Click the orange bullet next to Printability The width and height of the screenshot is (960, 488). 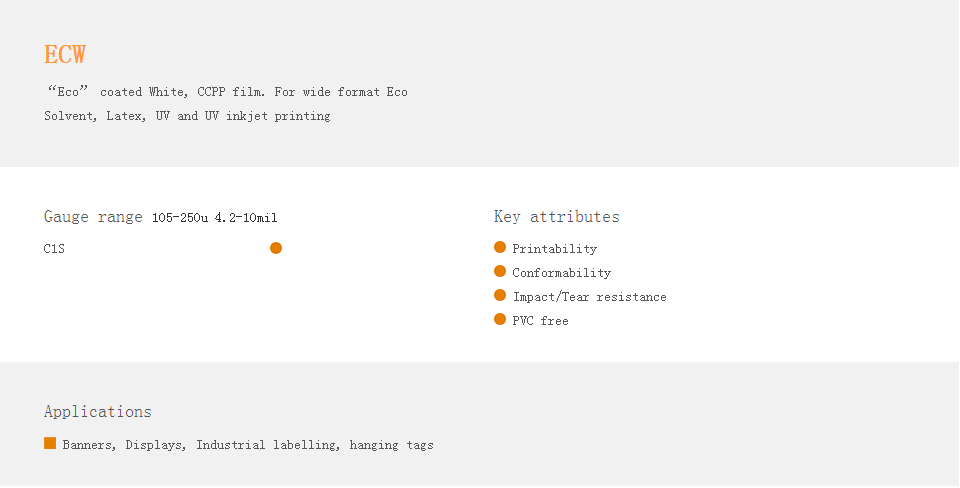pos(500,247)
